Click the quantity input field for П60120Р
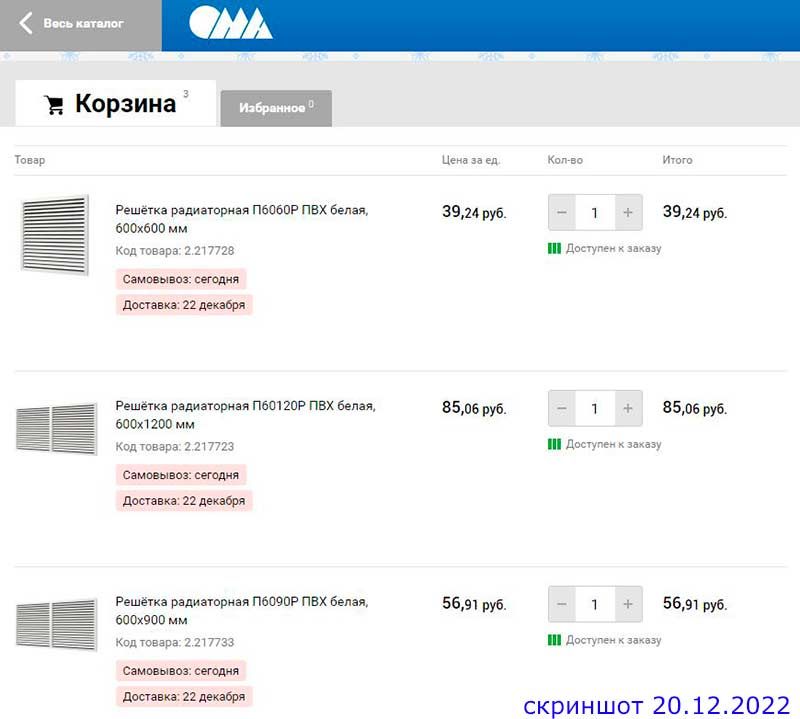The image size is (800, 719). tap(594, 409)
